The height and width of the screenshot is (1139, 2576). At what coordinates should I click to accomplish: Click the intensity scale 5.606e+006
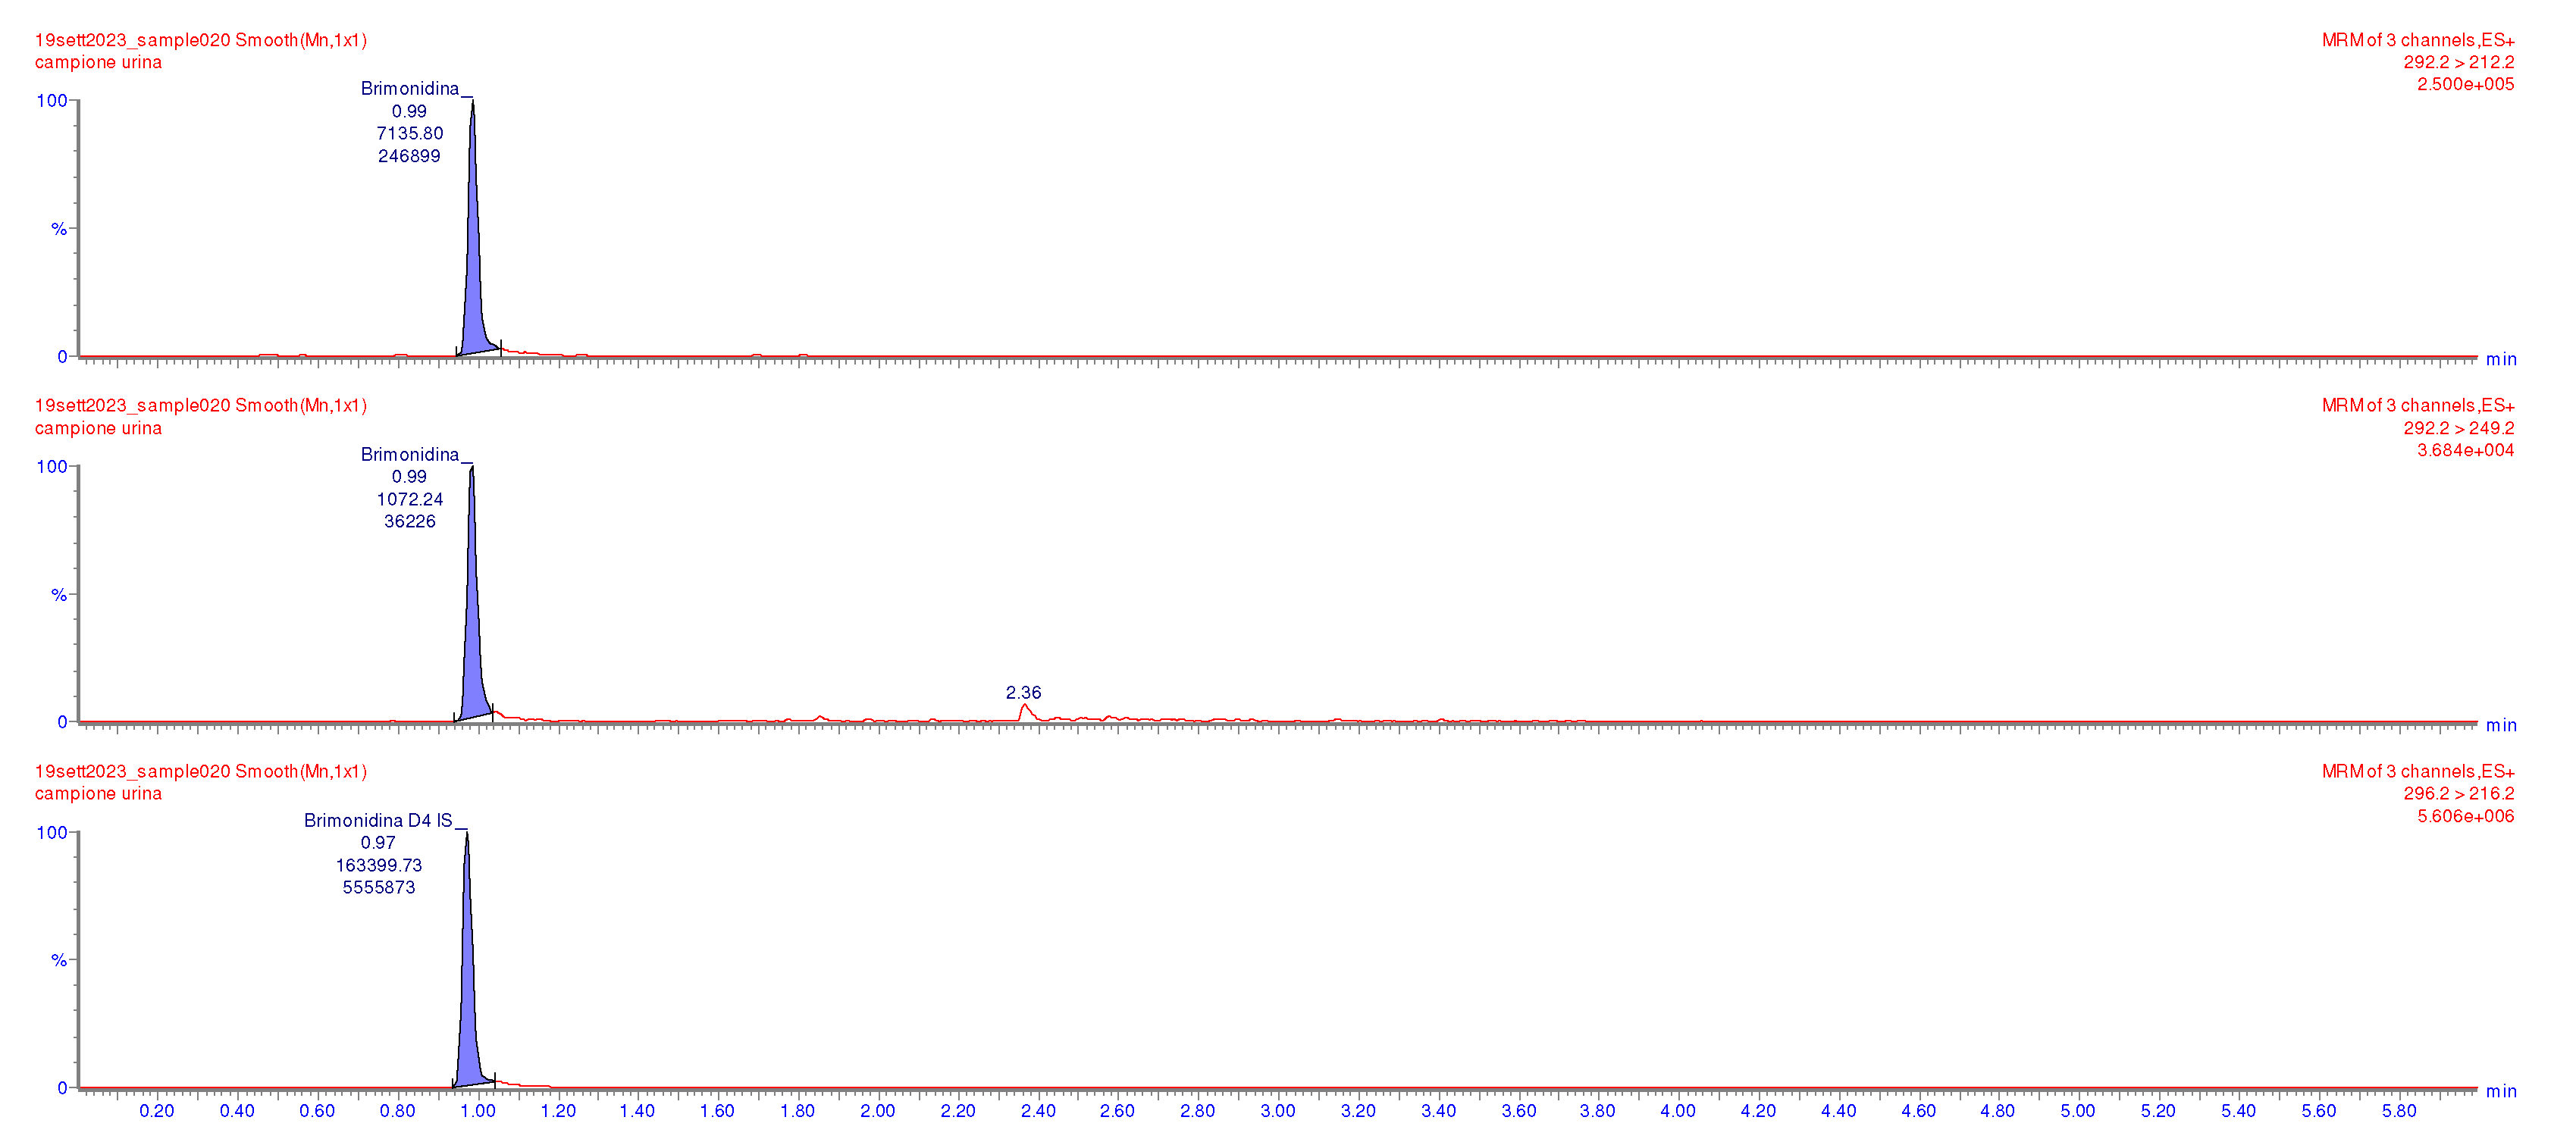click(x=2465, y=816)
